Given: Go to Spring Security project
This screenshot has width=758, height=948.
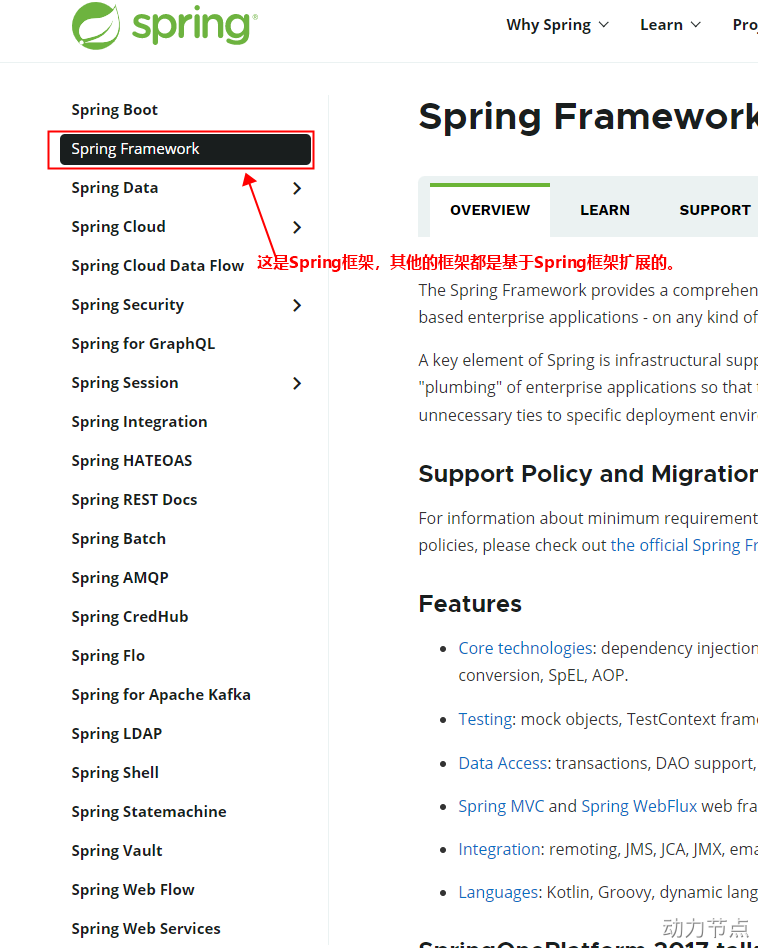Looking at the screenshot, I should pyautogui.click(x=128, y=305).
